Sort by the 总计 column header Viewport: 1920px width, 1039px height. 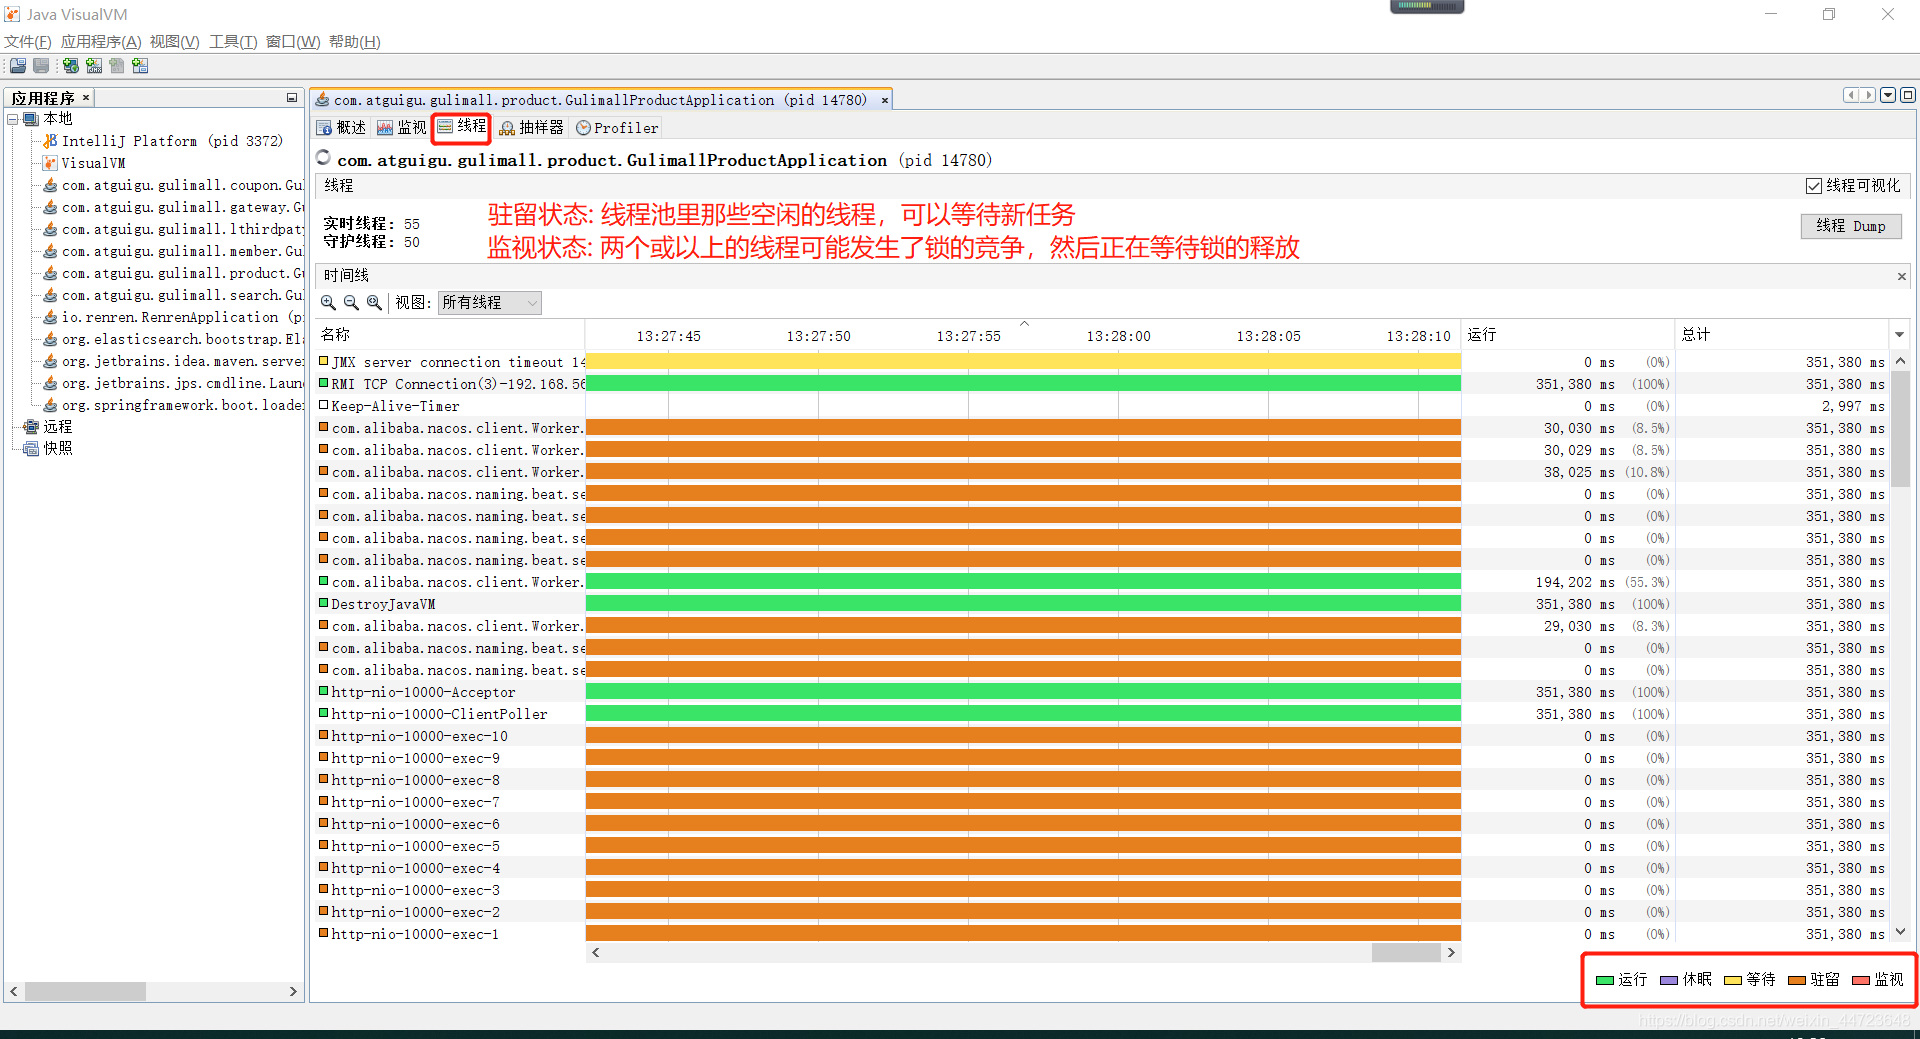click(x=1783, y=335)
